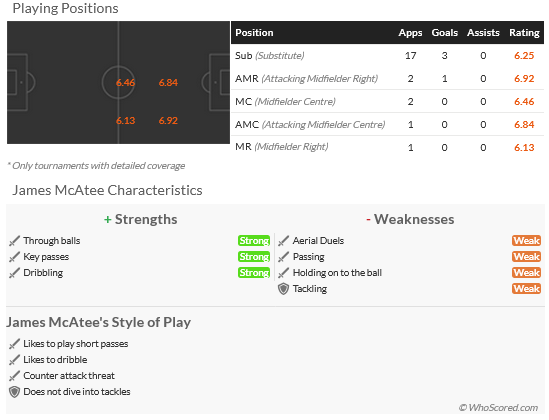Click the sword icon next to Aerial Duels

pos(284,241)
